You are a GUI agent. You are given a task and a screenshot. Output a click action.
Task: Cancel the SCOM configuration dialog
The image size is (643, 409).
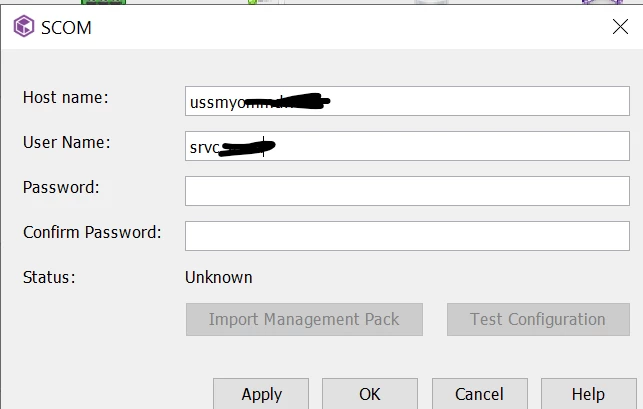[479, 394]
